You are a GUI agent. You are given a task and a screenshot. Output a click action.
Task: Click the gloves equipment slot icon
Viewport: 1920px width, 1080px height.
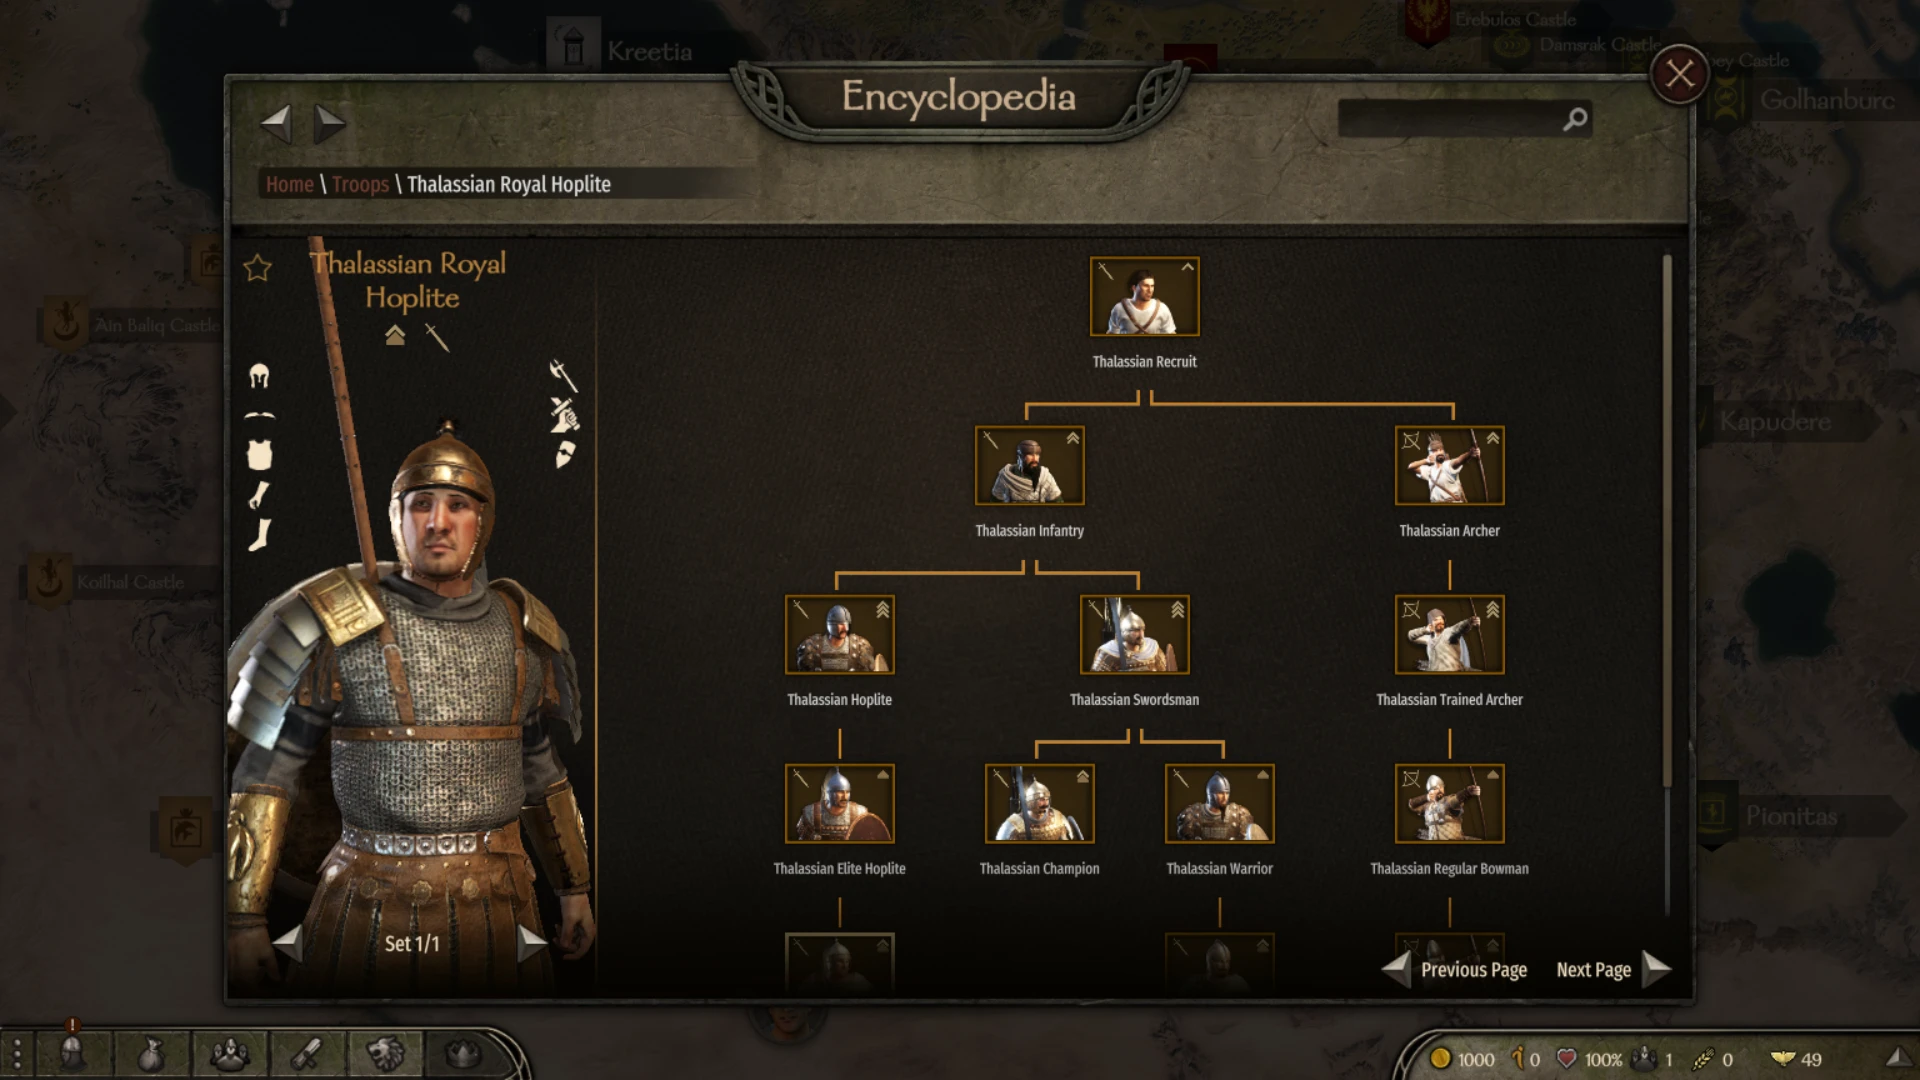click(259, 495)
